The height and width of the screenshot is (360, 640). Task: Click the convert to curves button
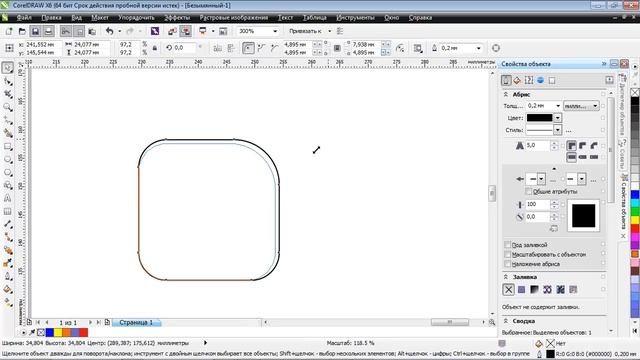pyautogui.click(x=496, y=48)
